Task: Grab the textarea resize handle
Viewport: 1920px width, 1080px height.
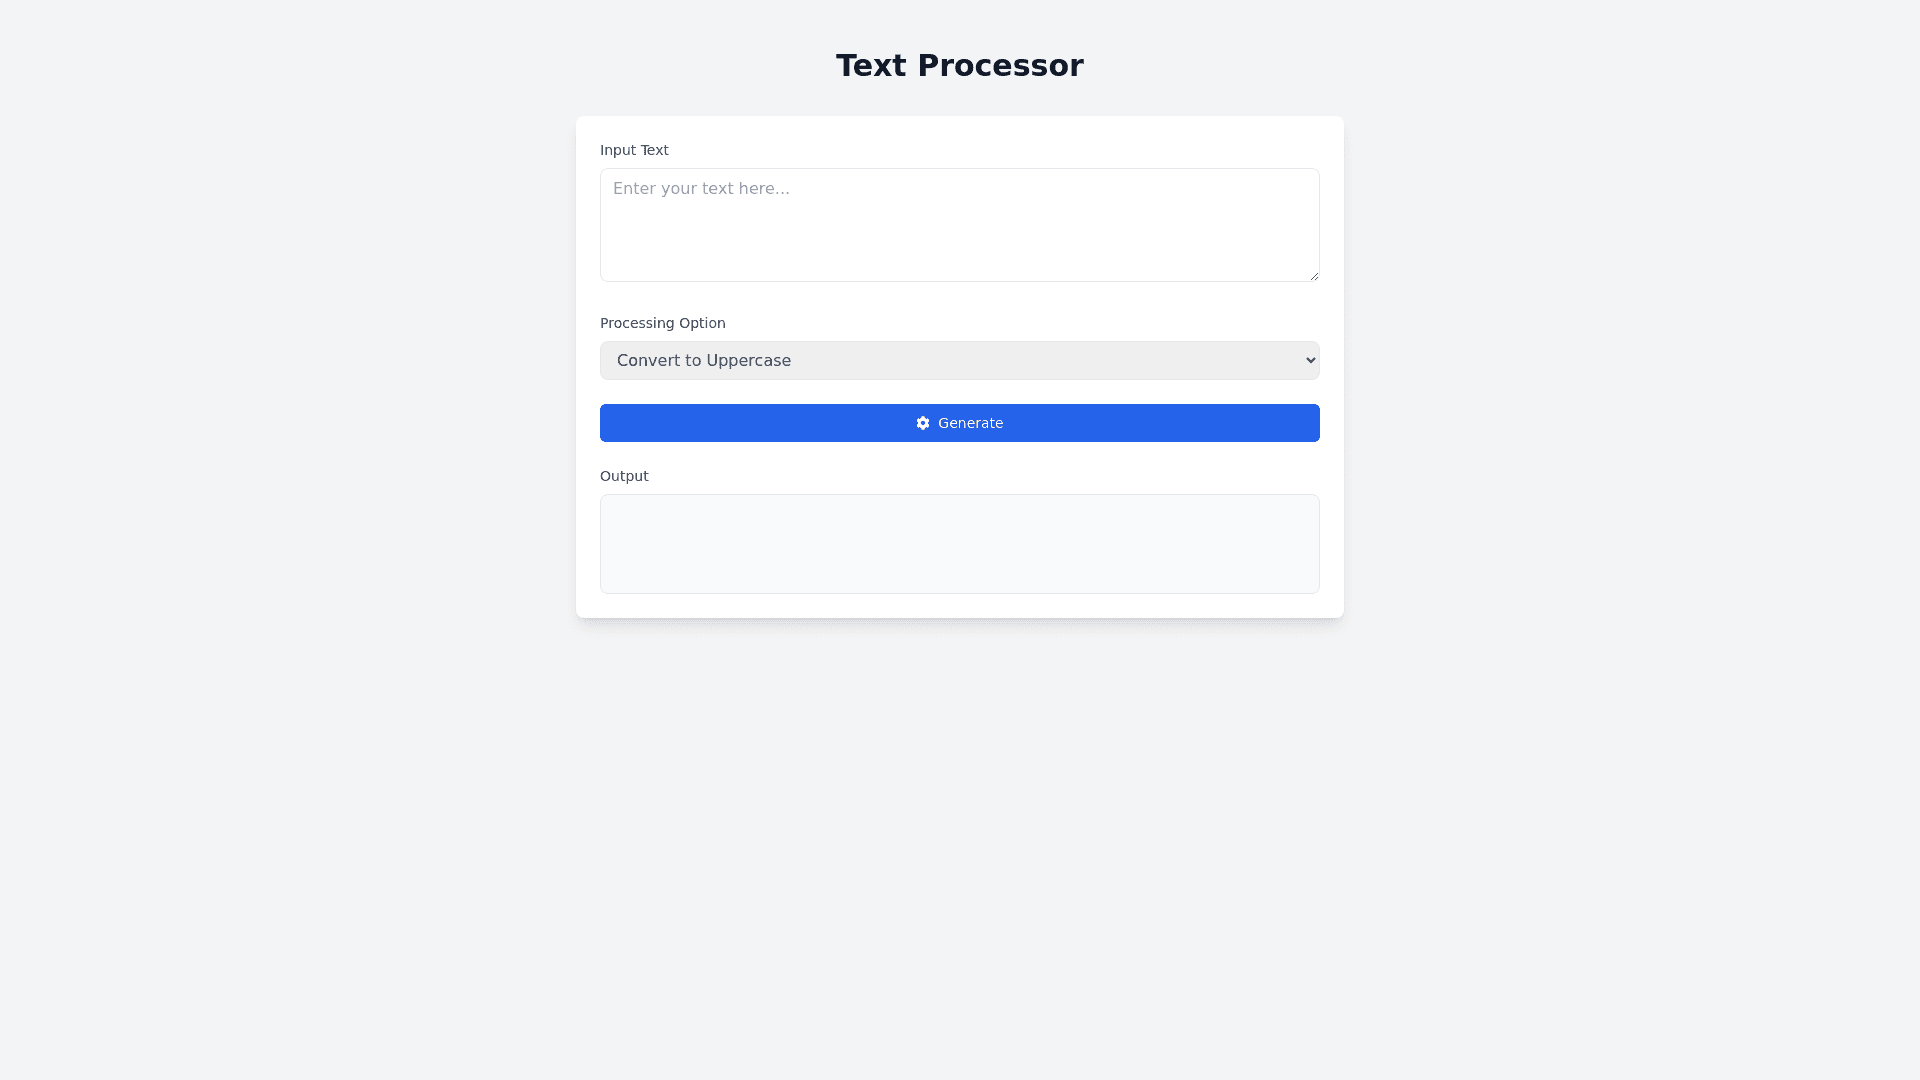Action: (1314, 276)
